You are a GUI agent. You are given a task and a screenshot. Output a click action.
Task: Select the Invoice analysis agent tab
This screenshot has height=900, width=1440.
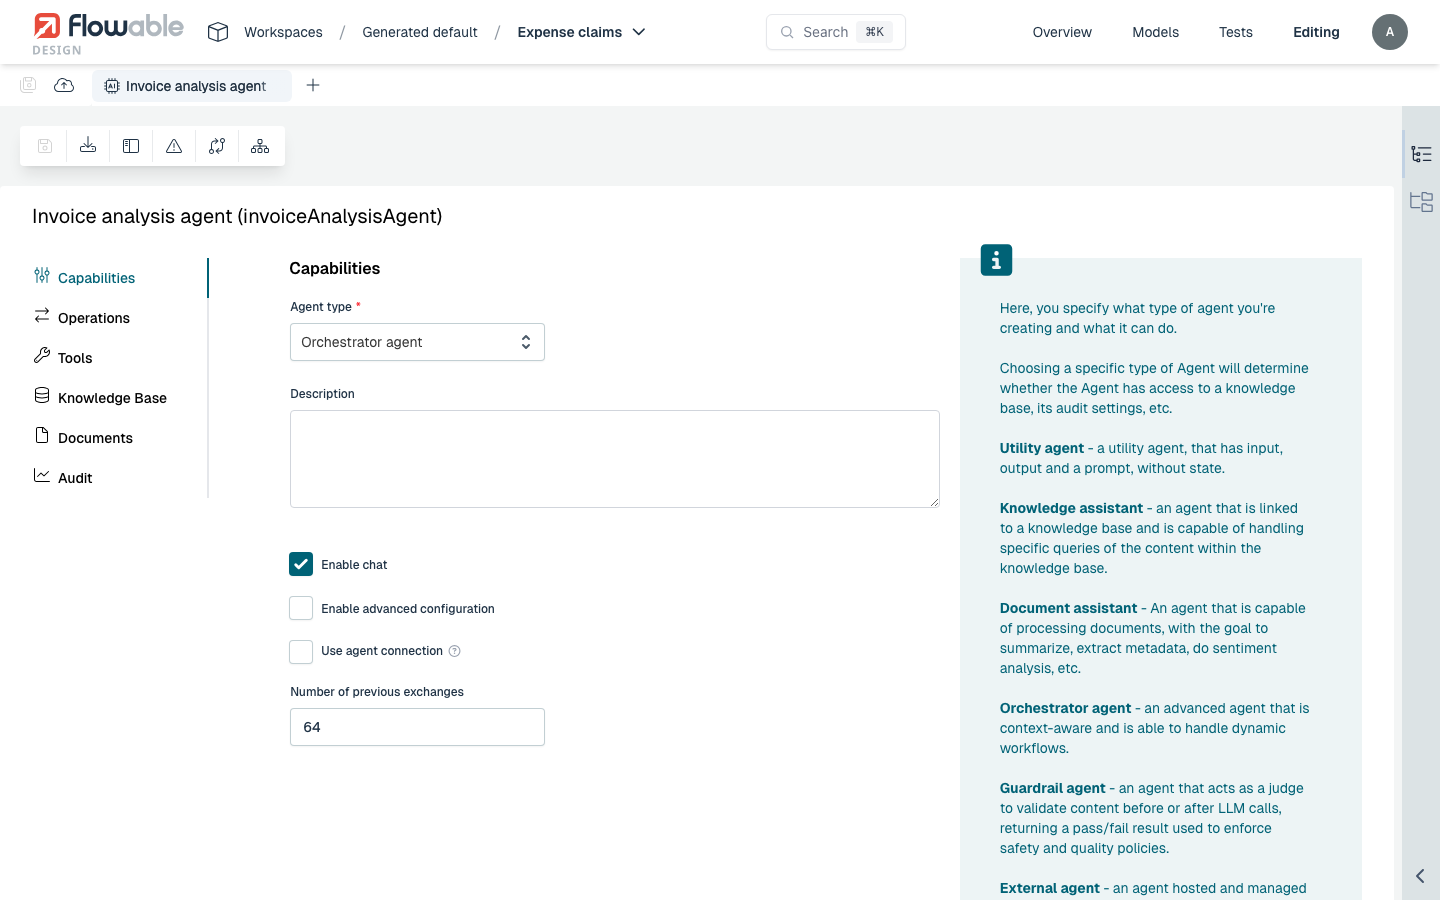pyautogui.click(x=192, y=86)
